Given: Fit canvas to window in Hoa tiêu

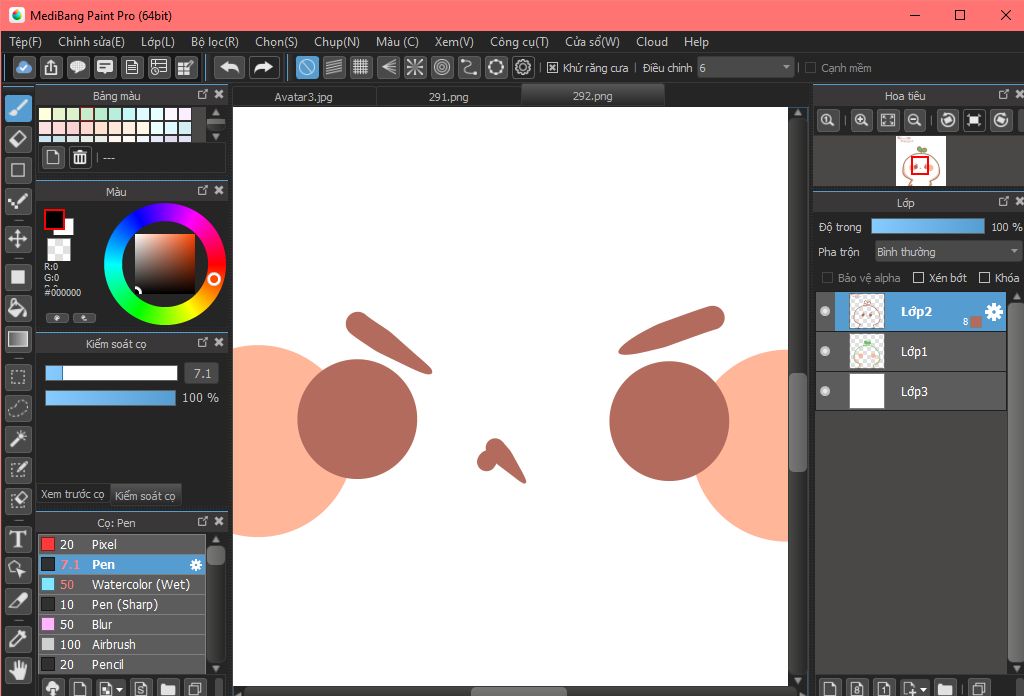Looking at the screenshot, I should [x=888, y=120].
